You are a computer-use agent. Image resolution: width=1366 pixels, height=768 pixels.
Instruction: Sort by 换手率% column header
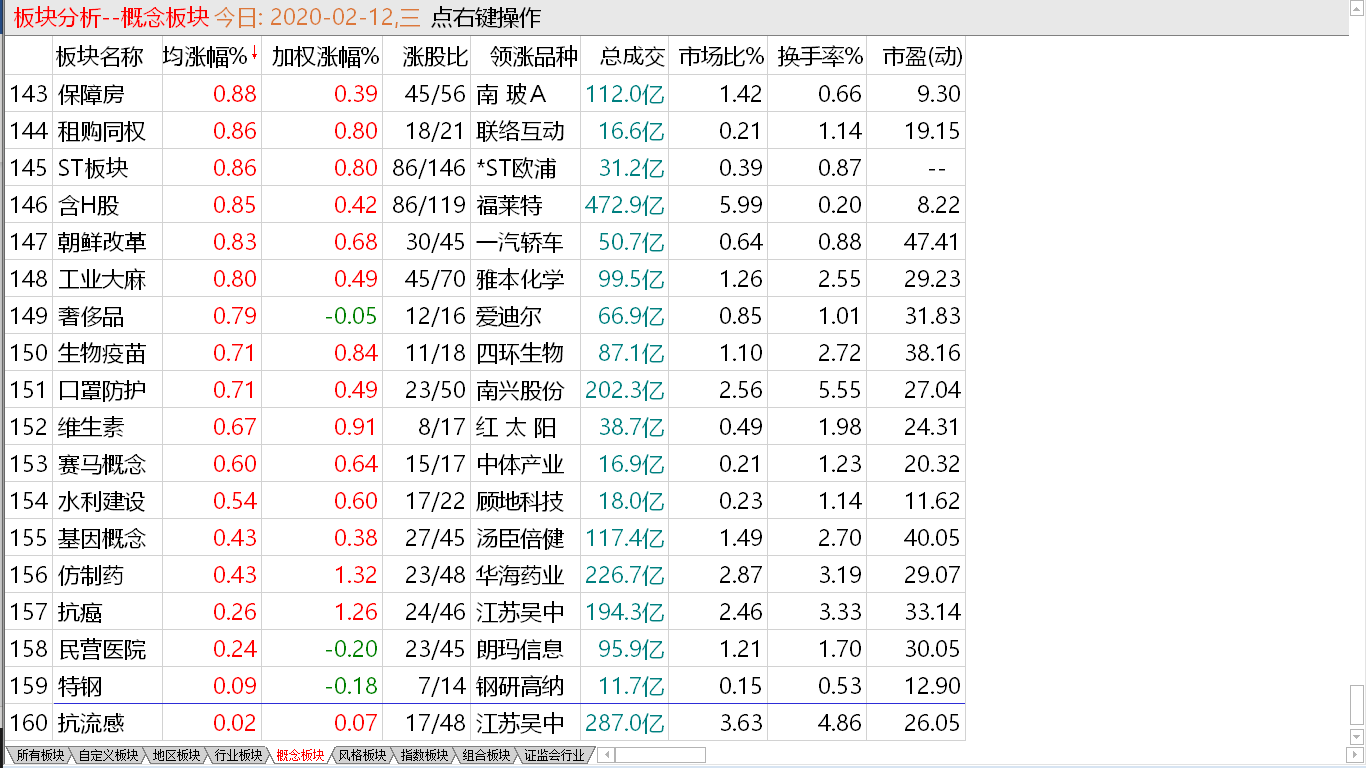tap(820, 57)
